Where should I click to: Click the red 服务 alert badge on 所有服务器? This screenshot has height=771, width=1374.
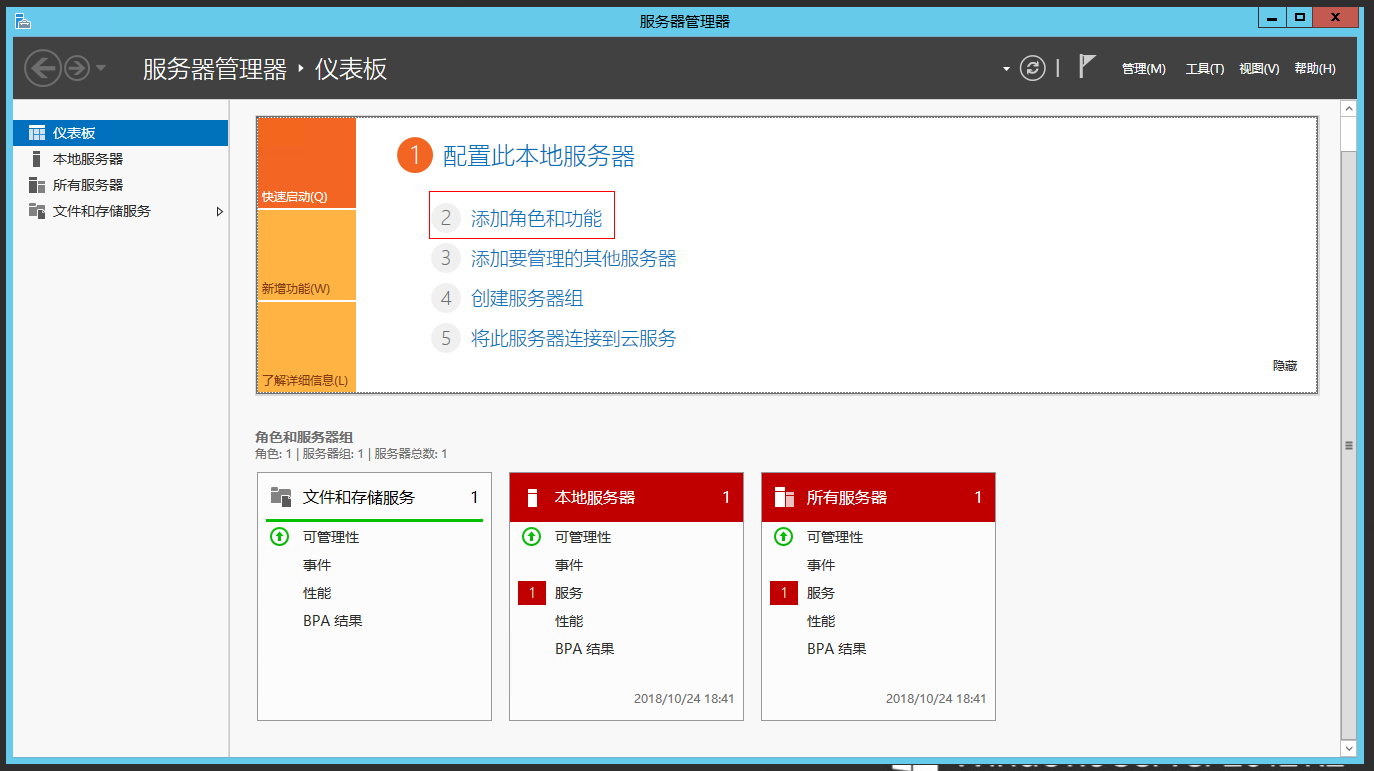783,593
